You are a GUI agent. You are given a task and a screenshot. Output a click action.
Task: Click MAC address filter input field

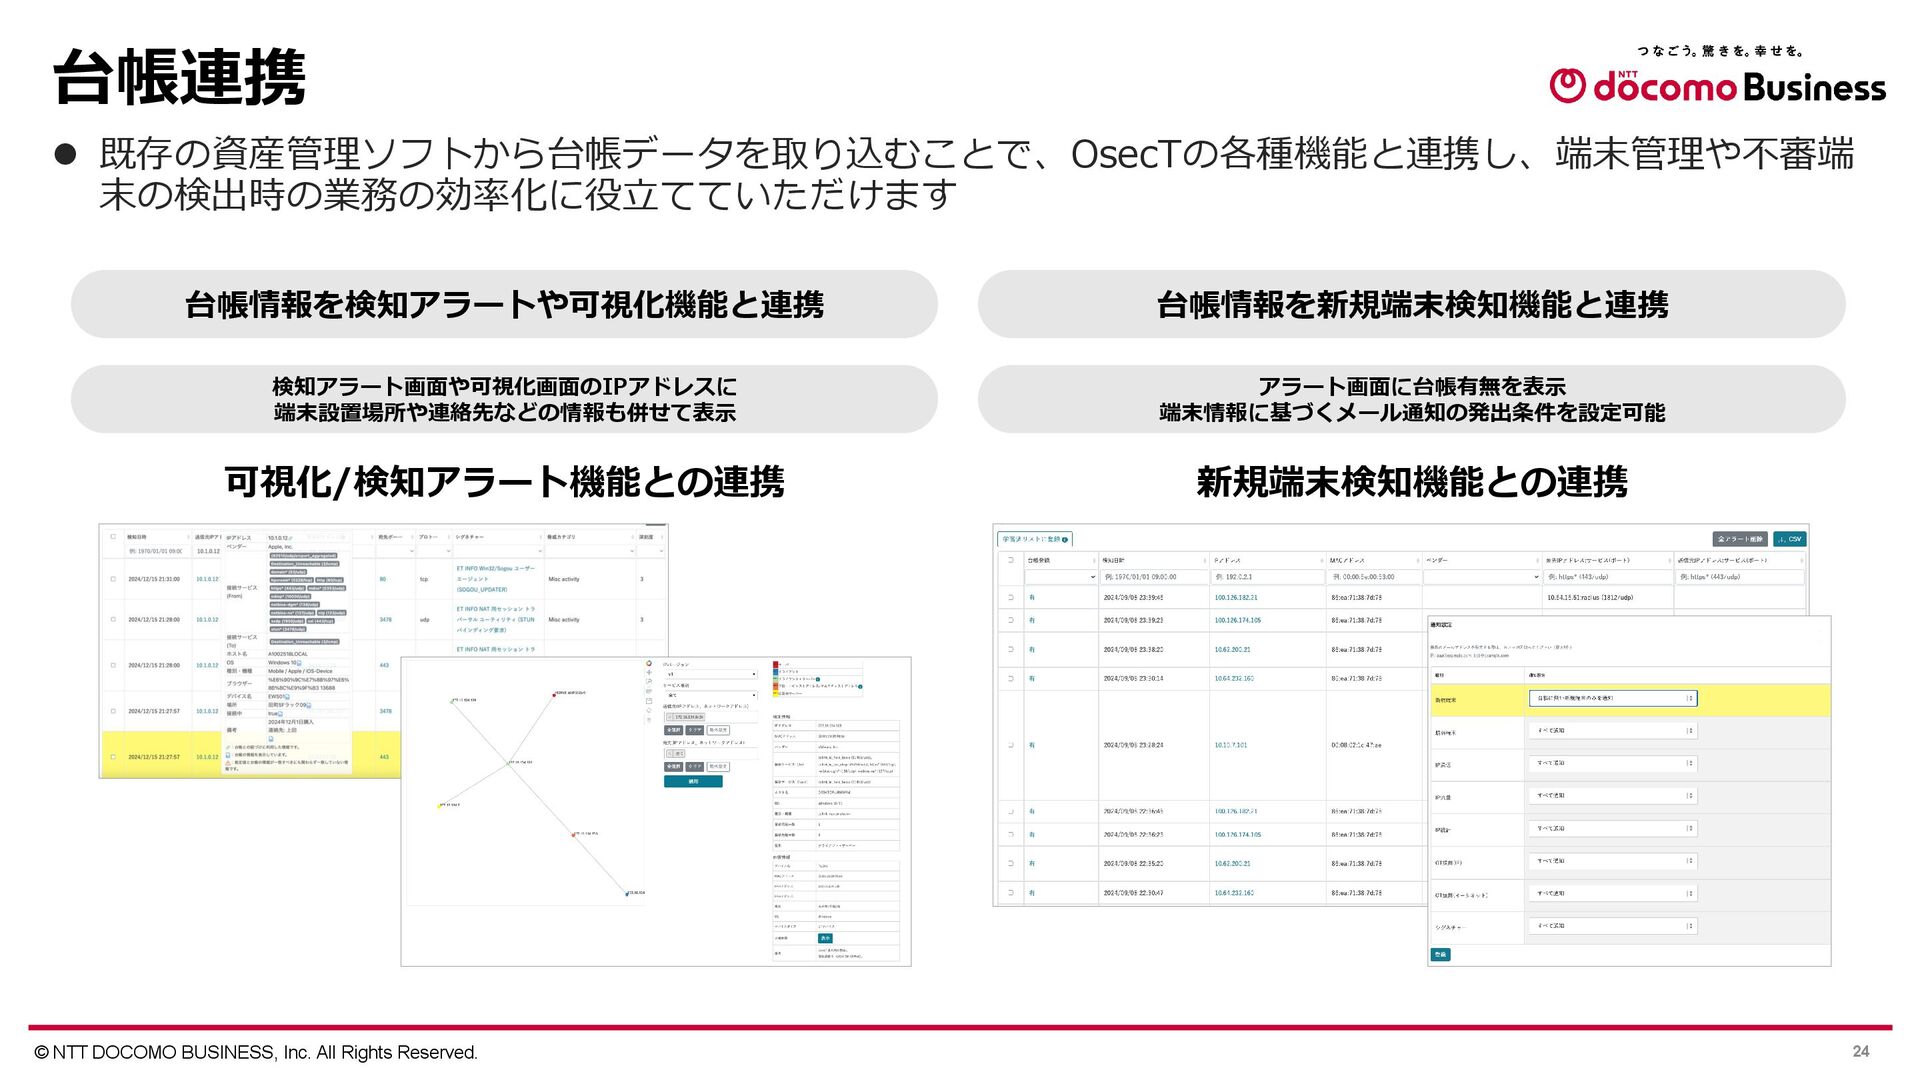coord(1373,577)
